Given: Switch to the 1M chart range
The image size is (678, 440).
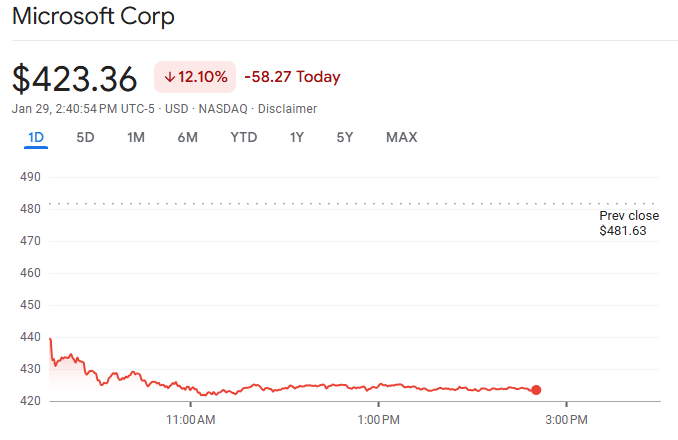Looking at the screenshot, I should click(x=136, y=137).
